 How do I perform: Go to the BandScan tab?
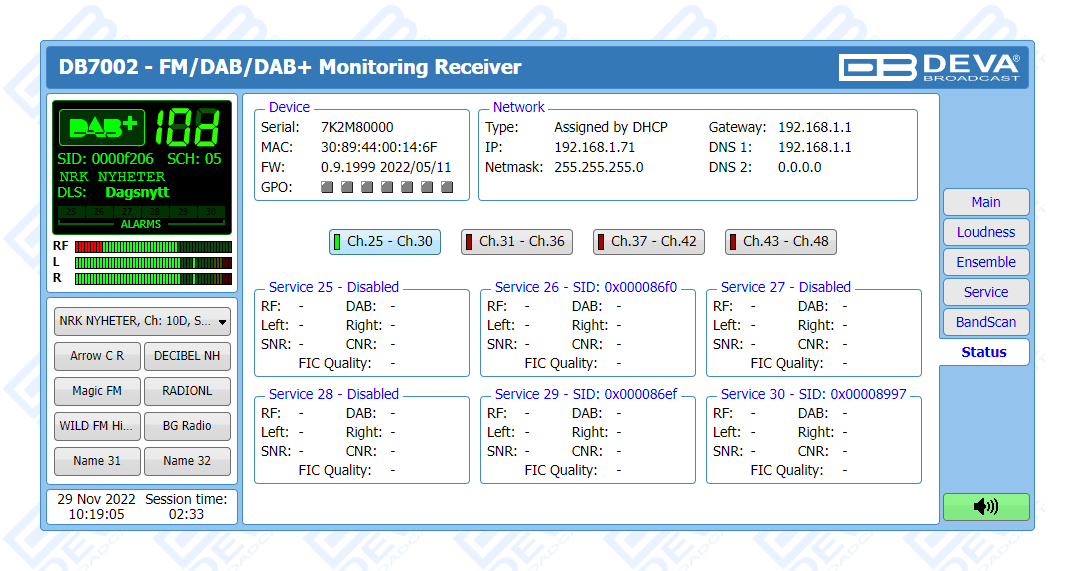point(985,322)
